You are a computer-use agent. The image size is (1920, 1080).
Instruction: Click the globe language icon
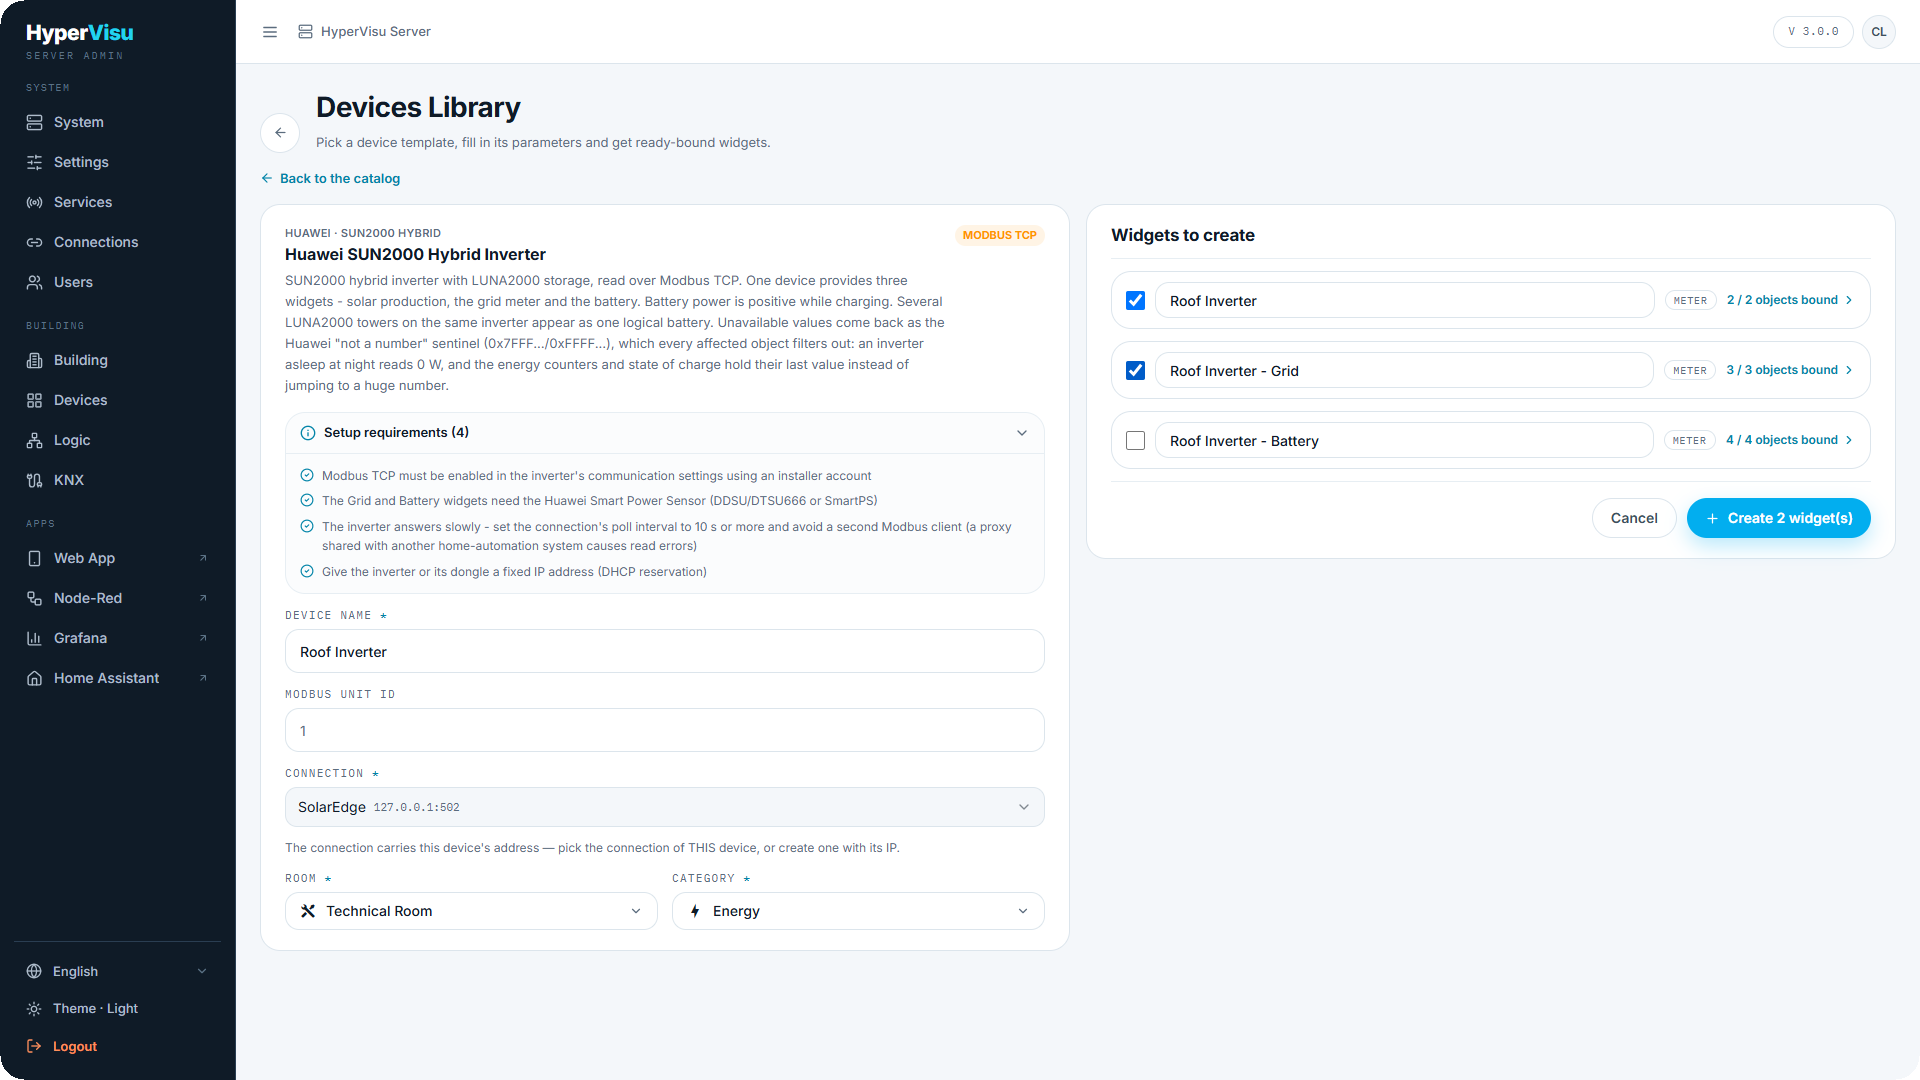coord(34,971)
